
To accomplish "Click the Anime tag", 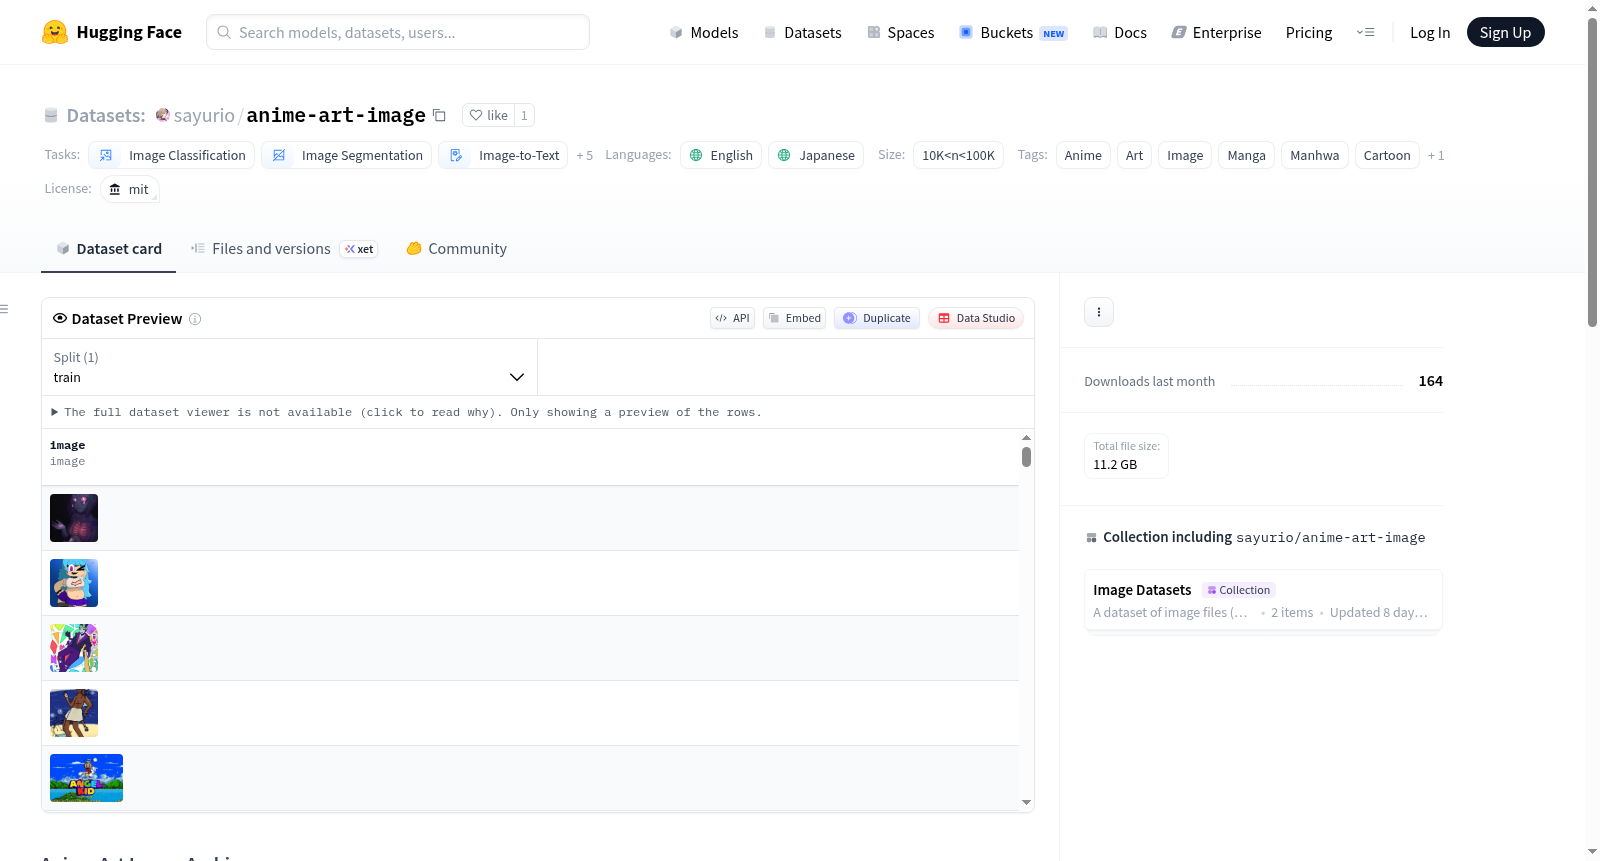I will [x=1083, y=155].
